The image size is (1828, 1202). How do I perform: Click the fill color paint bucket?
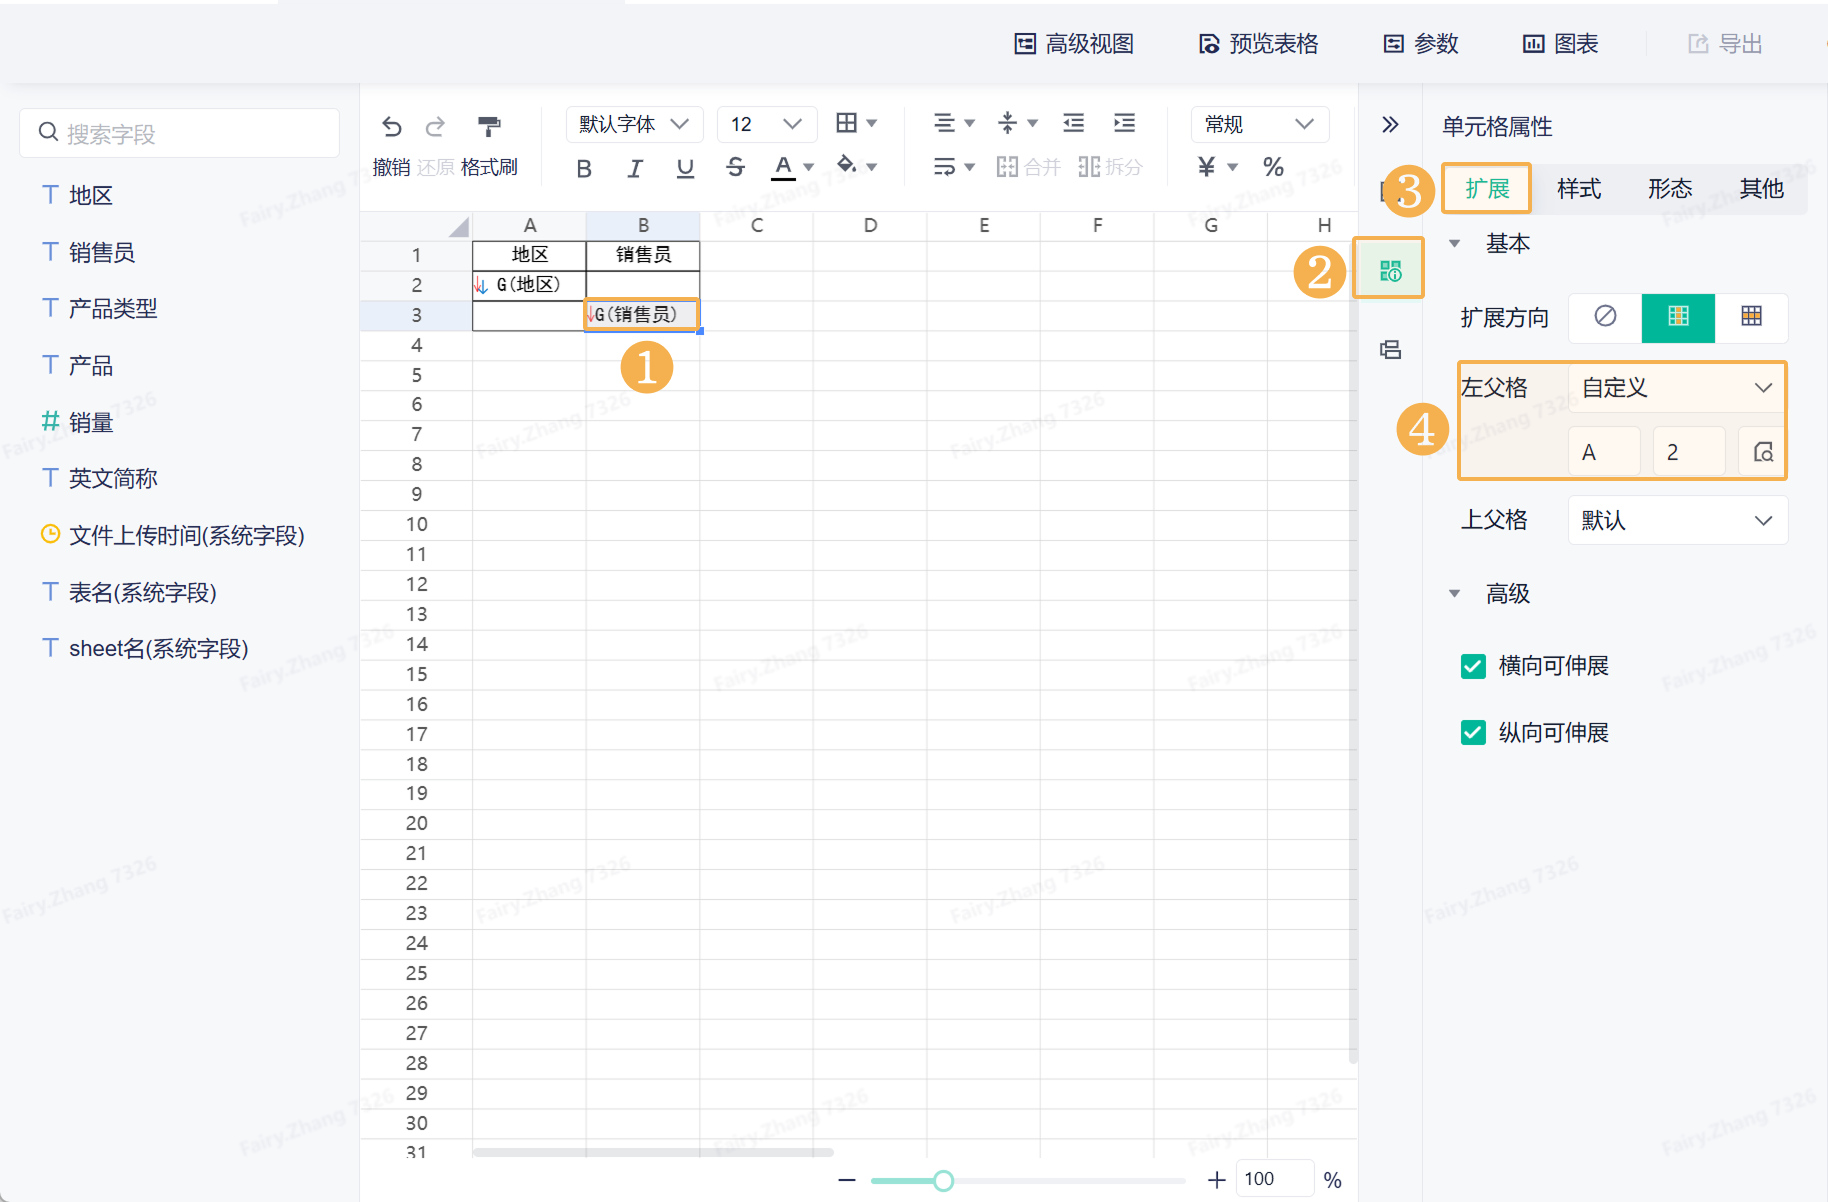(847, 165)
